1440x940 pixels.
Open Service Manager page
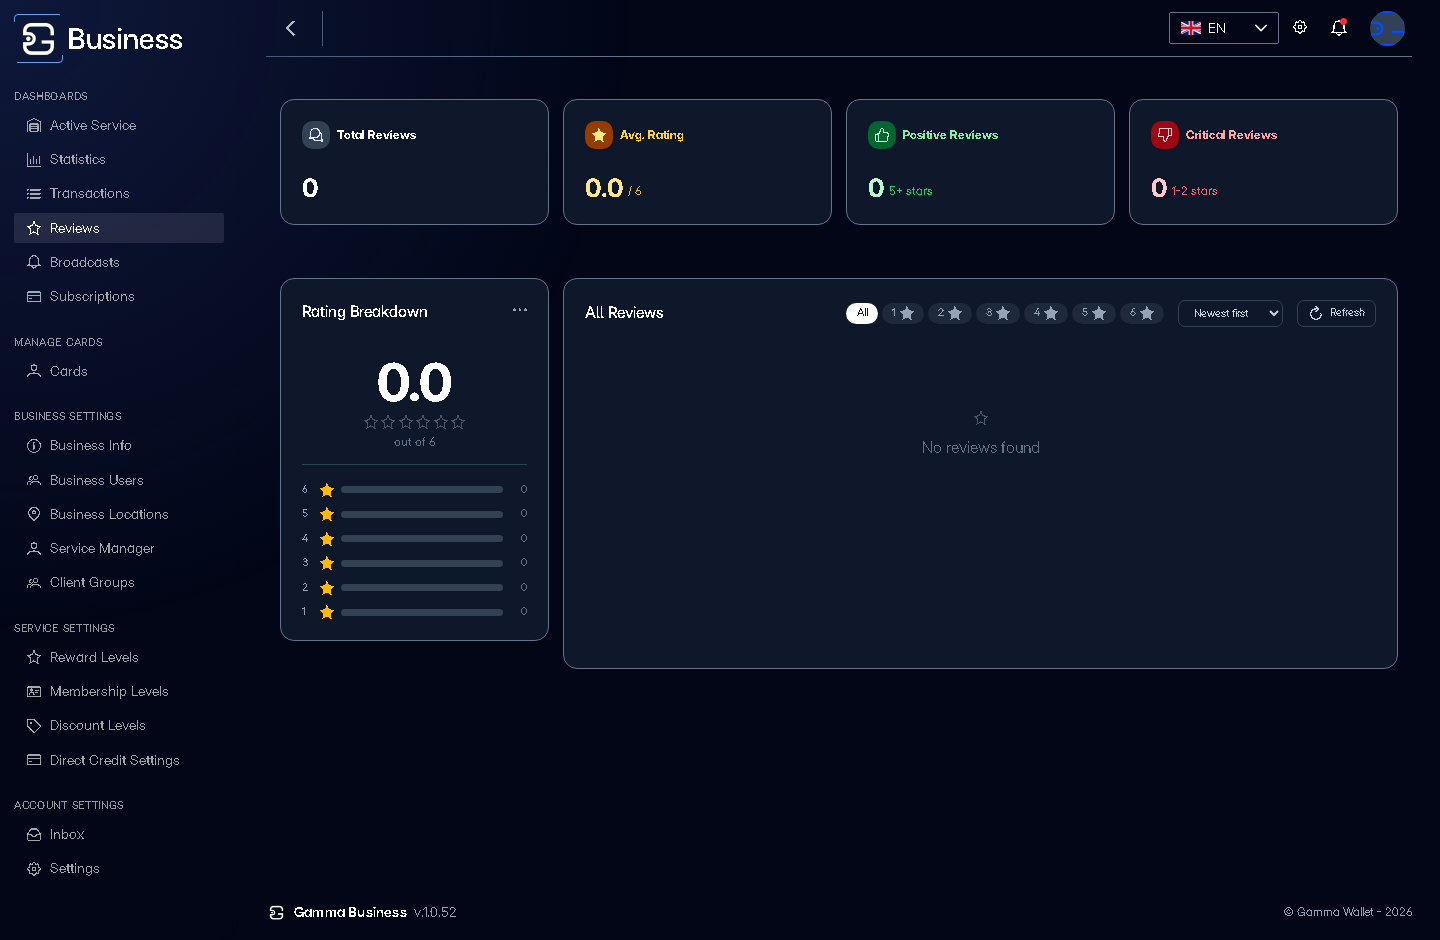(x=119, y=548)
